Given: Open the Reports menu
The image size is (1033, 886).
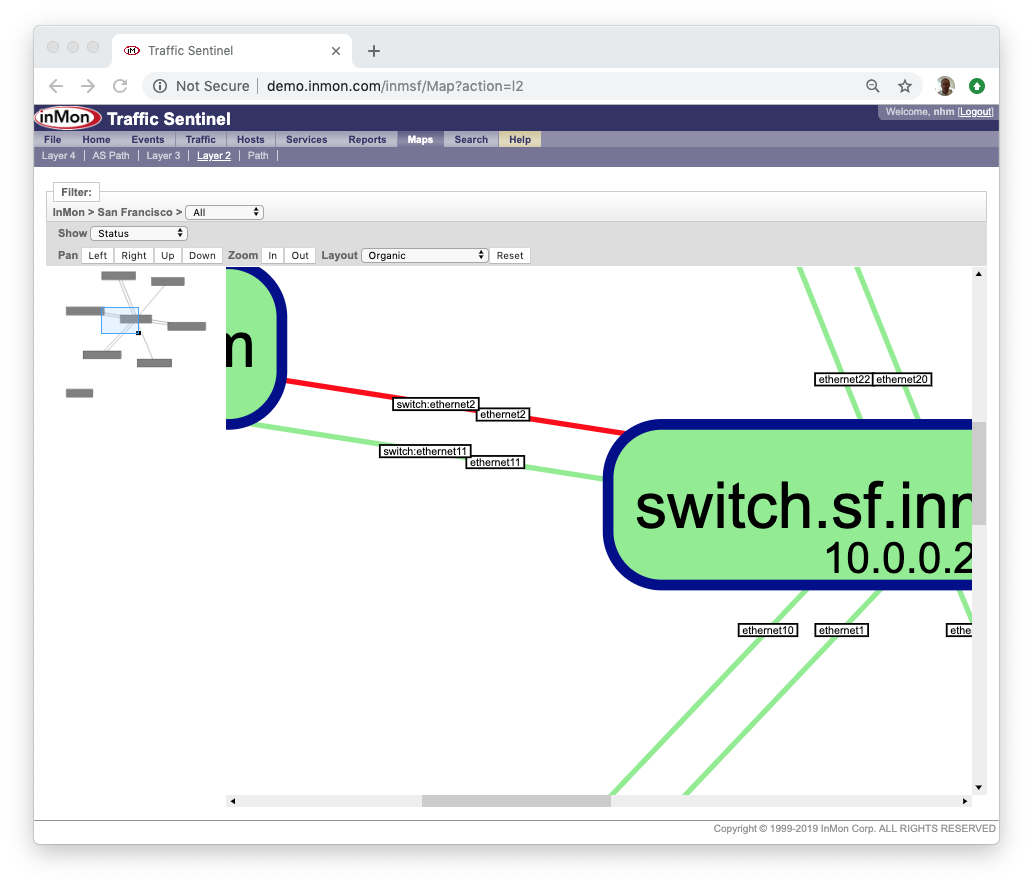Looking at the screenshot, I should coord(367,140).
